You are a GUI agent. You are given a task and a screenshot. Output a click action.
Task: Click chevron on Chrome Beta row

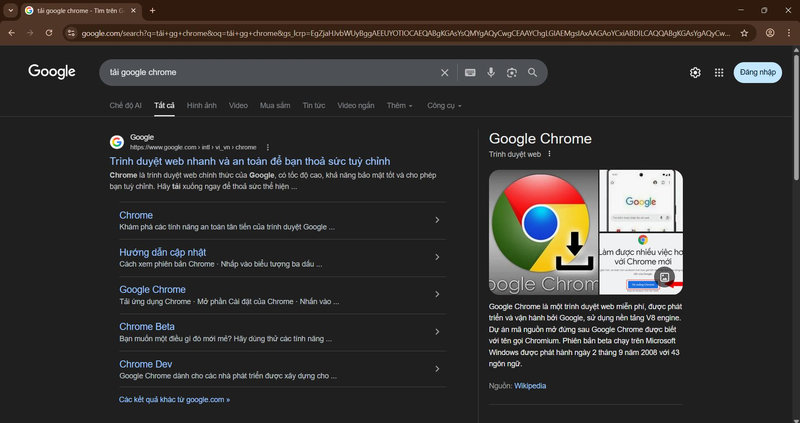pos(437,332)
